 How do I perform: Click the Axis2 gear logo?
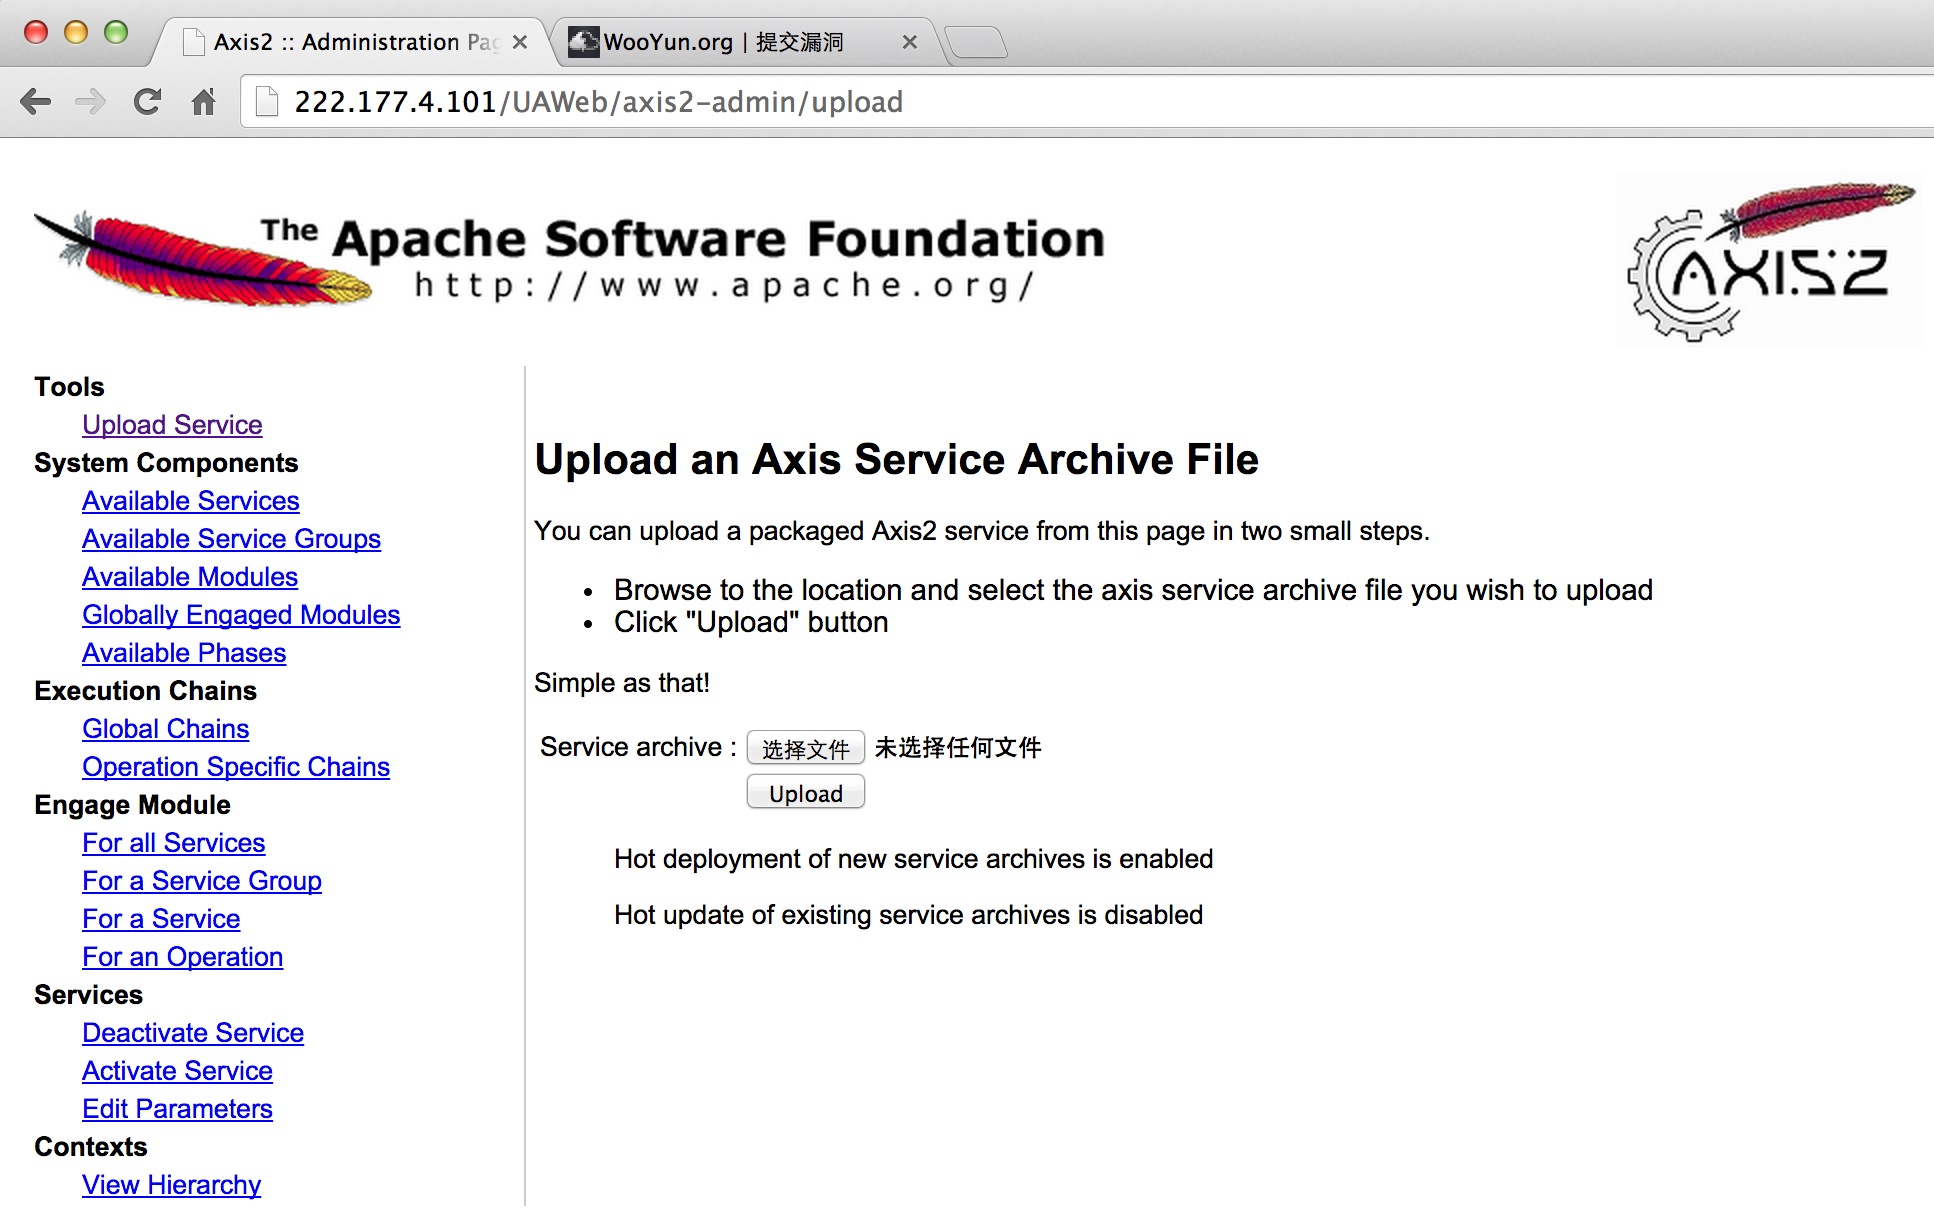(1768, 260)
